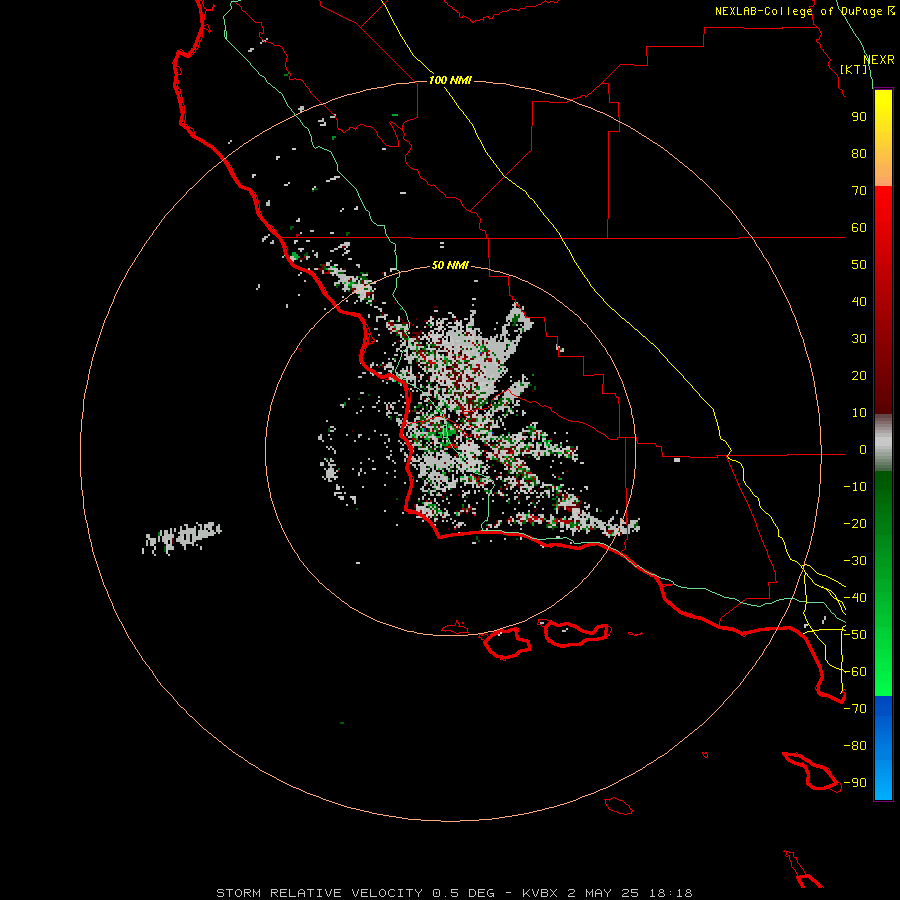Click the -50 value on velocity scale
Viewport: 900px width, 900px height.
[855, 635]
